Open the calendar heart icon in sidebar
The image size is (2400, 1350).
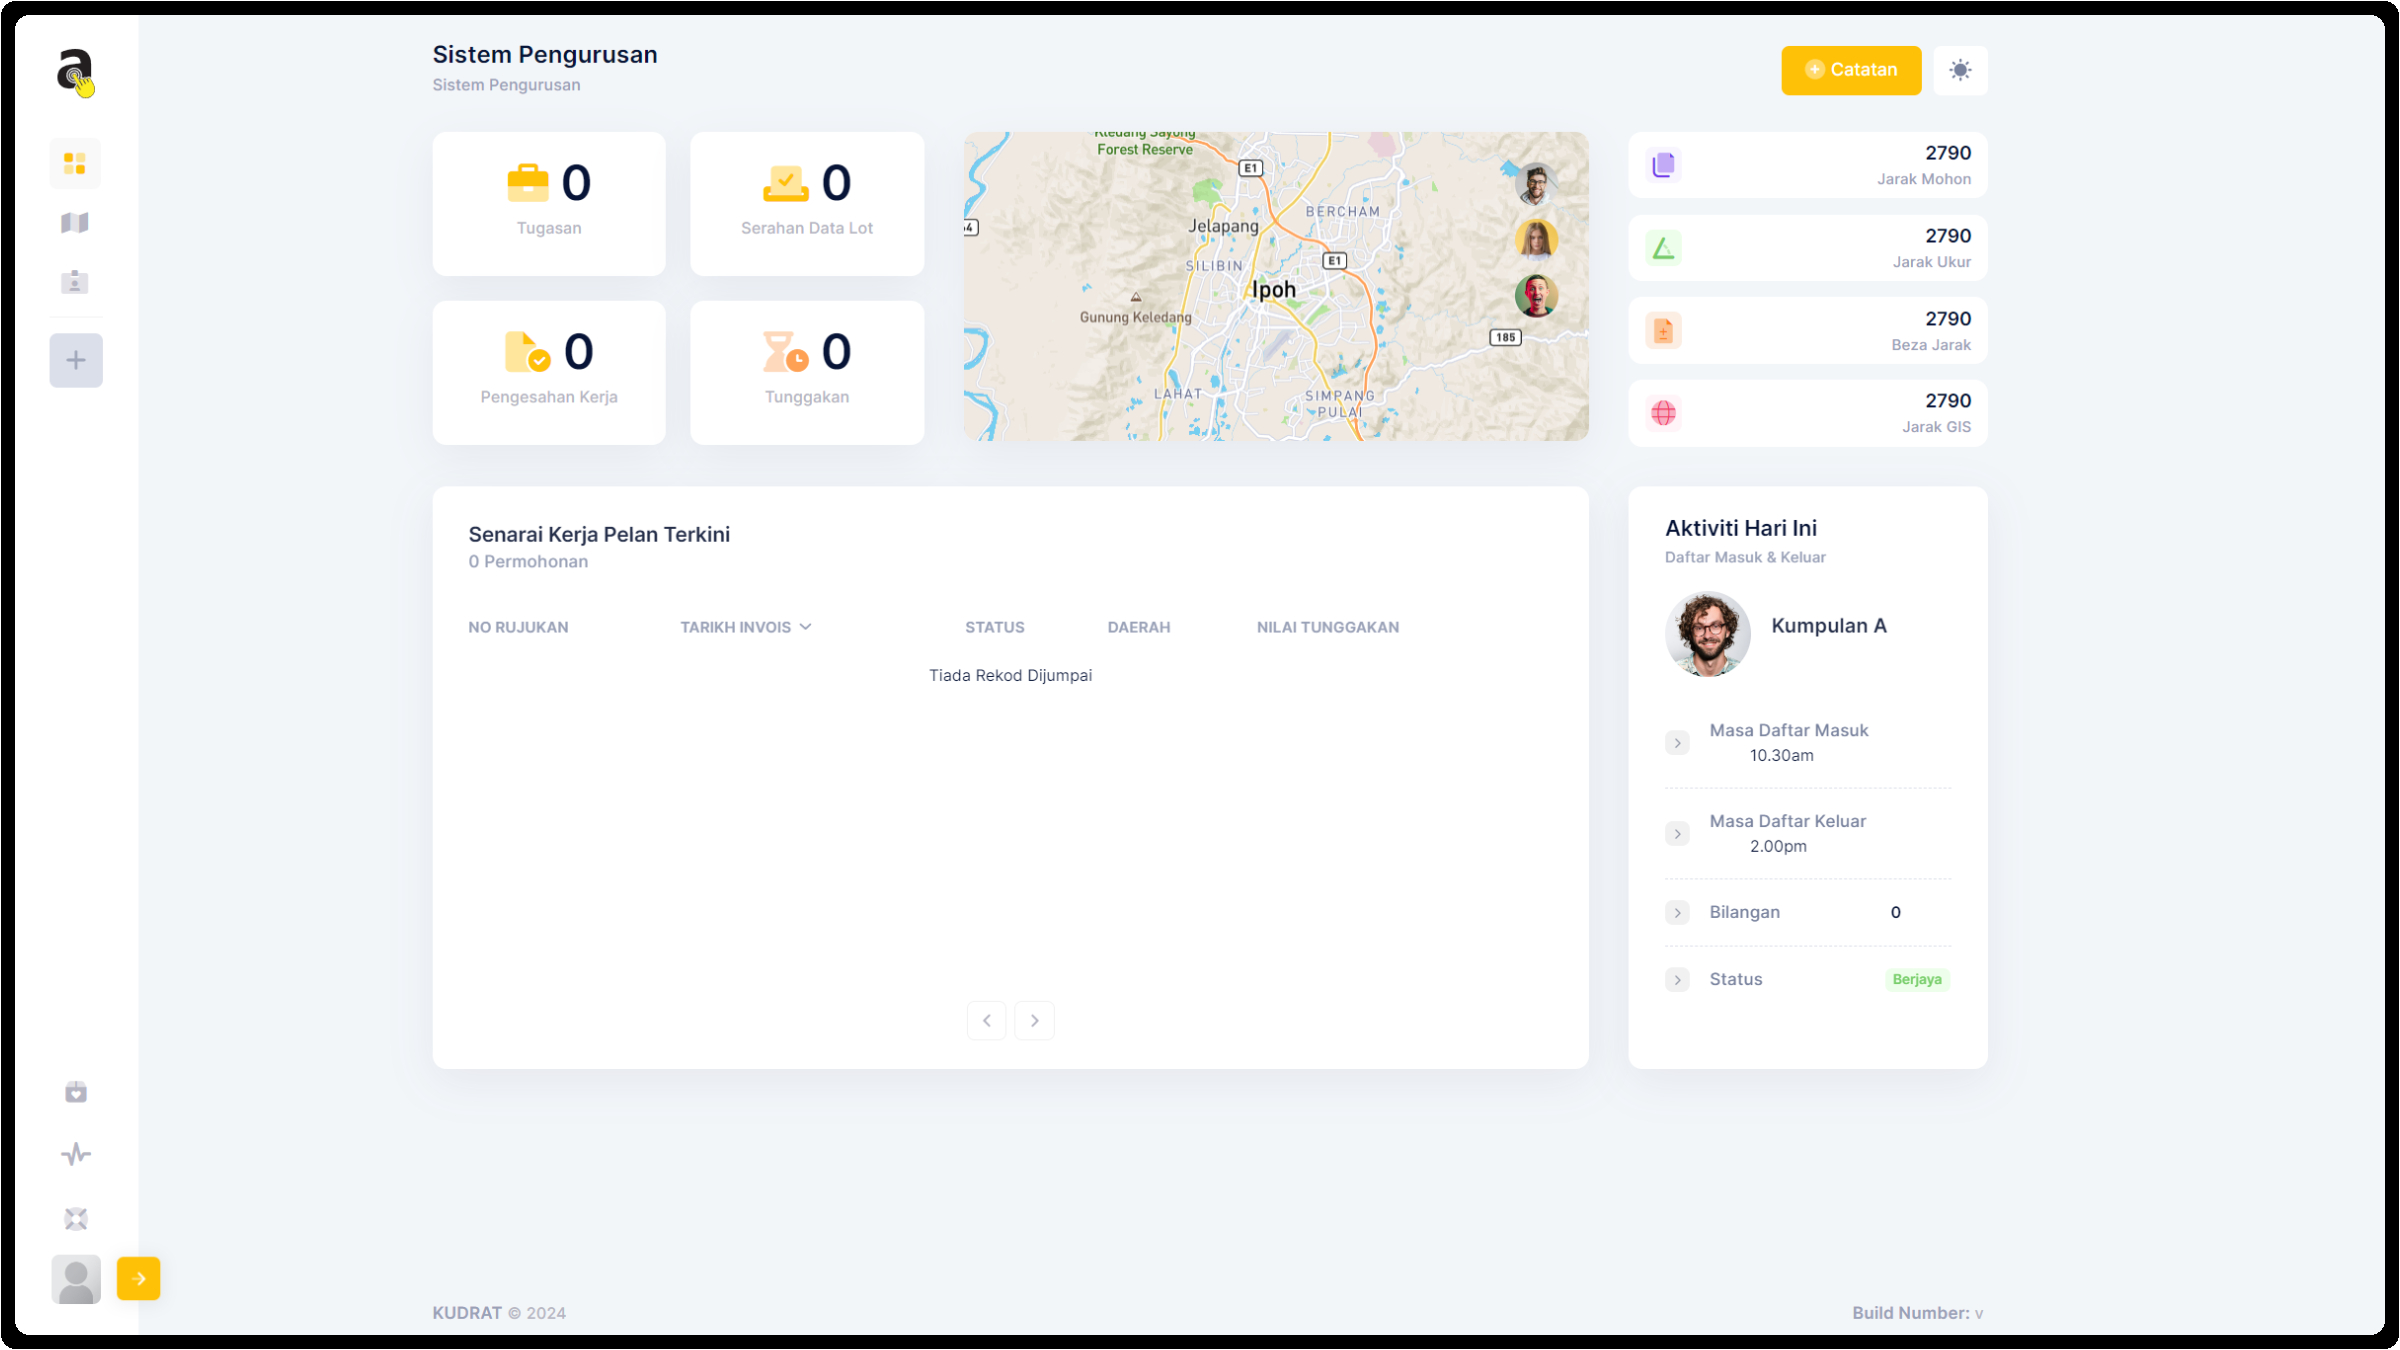click(x=76, y=1092)
